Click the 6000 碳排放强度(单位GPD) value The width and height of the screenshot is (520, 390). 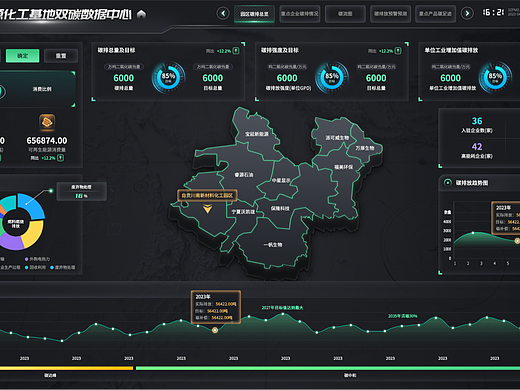click(287, 78)
